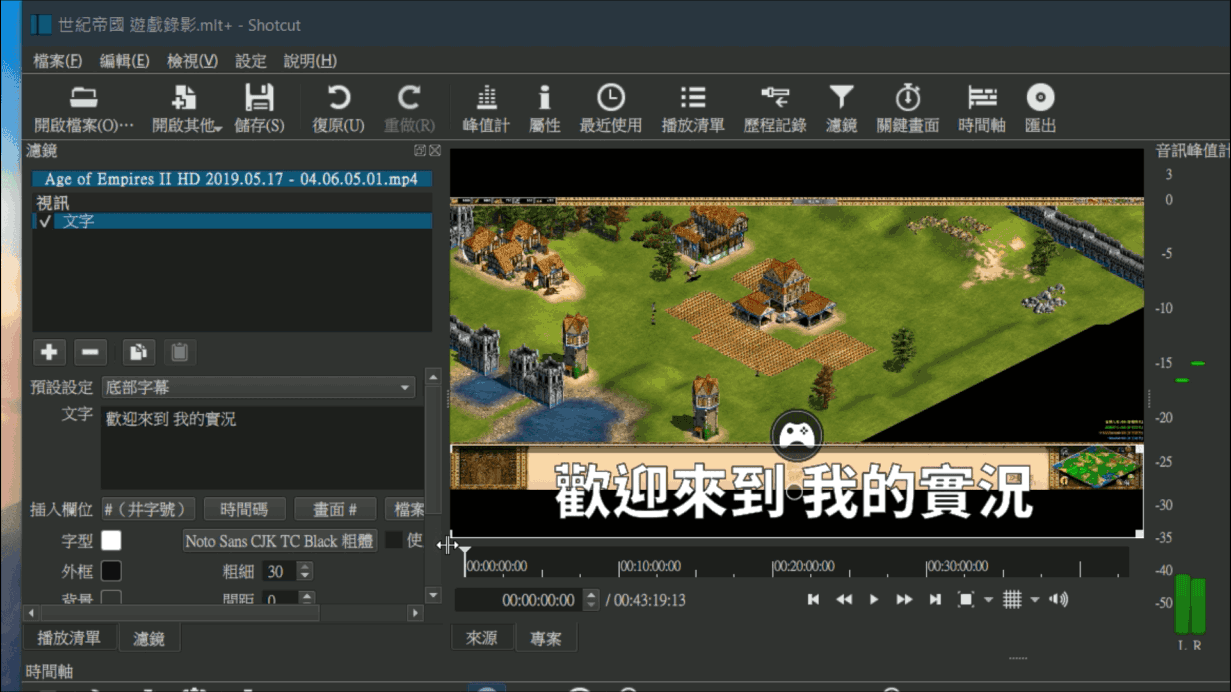Open the 說明(H) menu

(310, 61)
